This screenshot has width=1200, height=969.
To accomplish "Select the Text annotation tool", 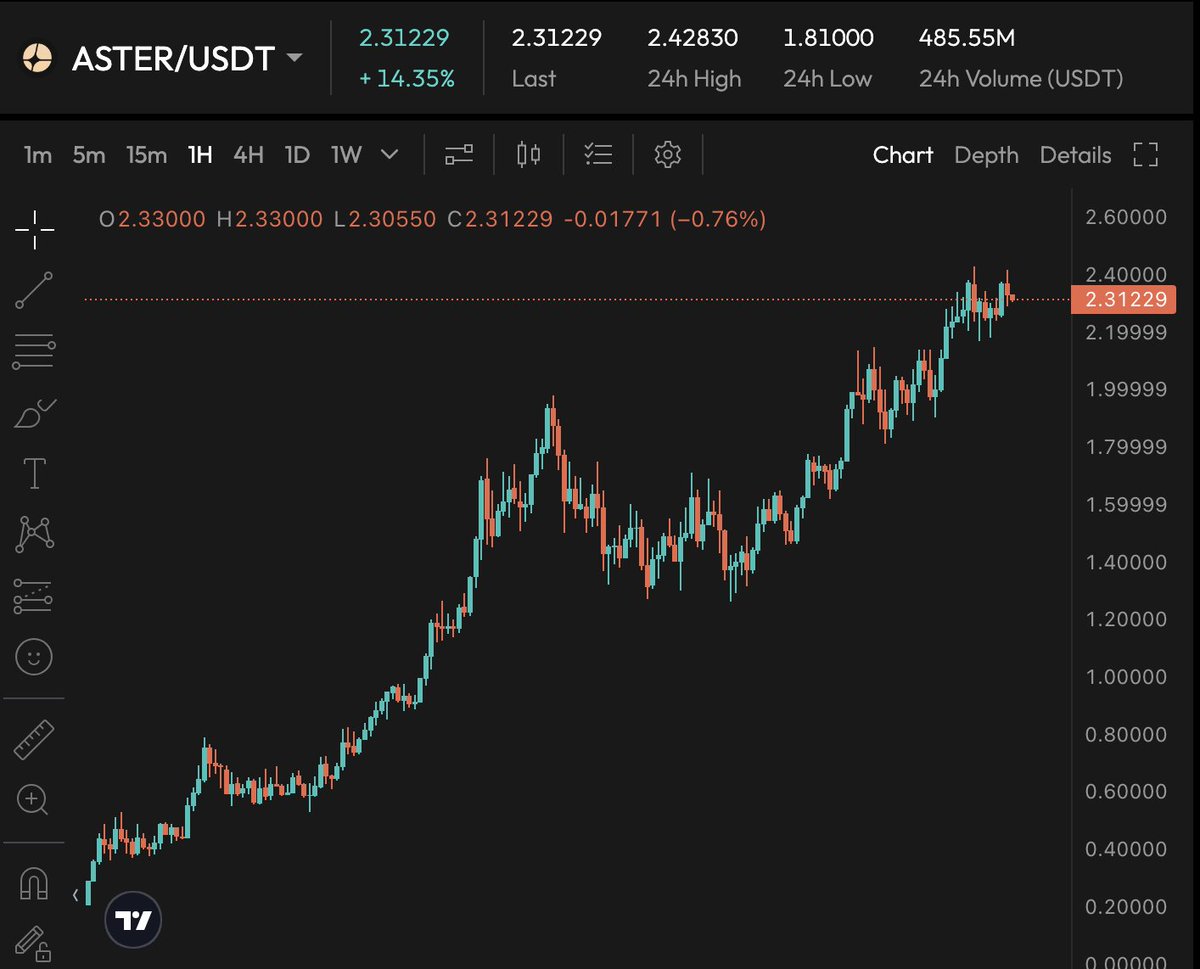I will point(34,472).
